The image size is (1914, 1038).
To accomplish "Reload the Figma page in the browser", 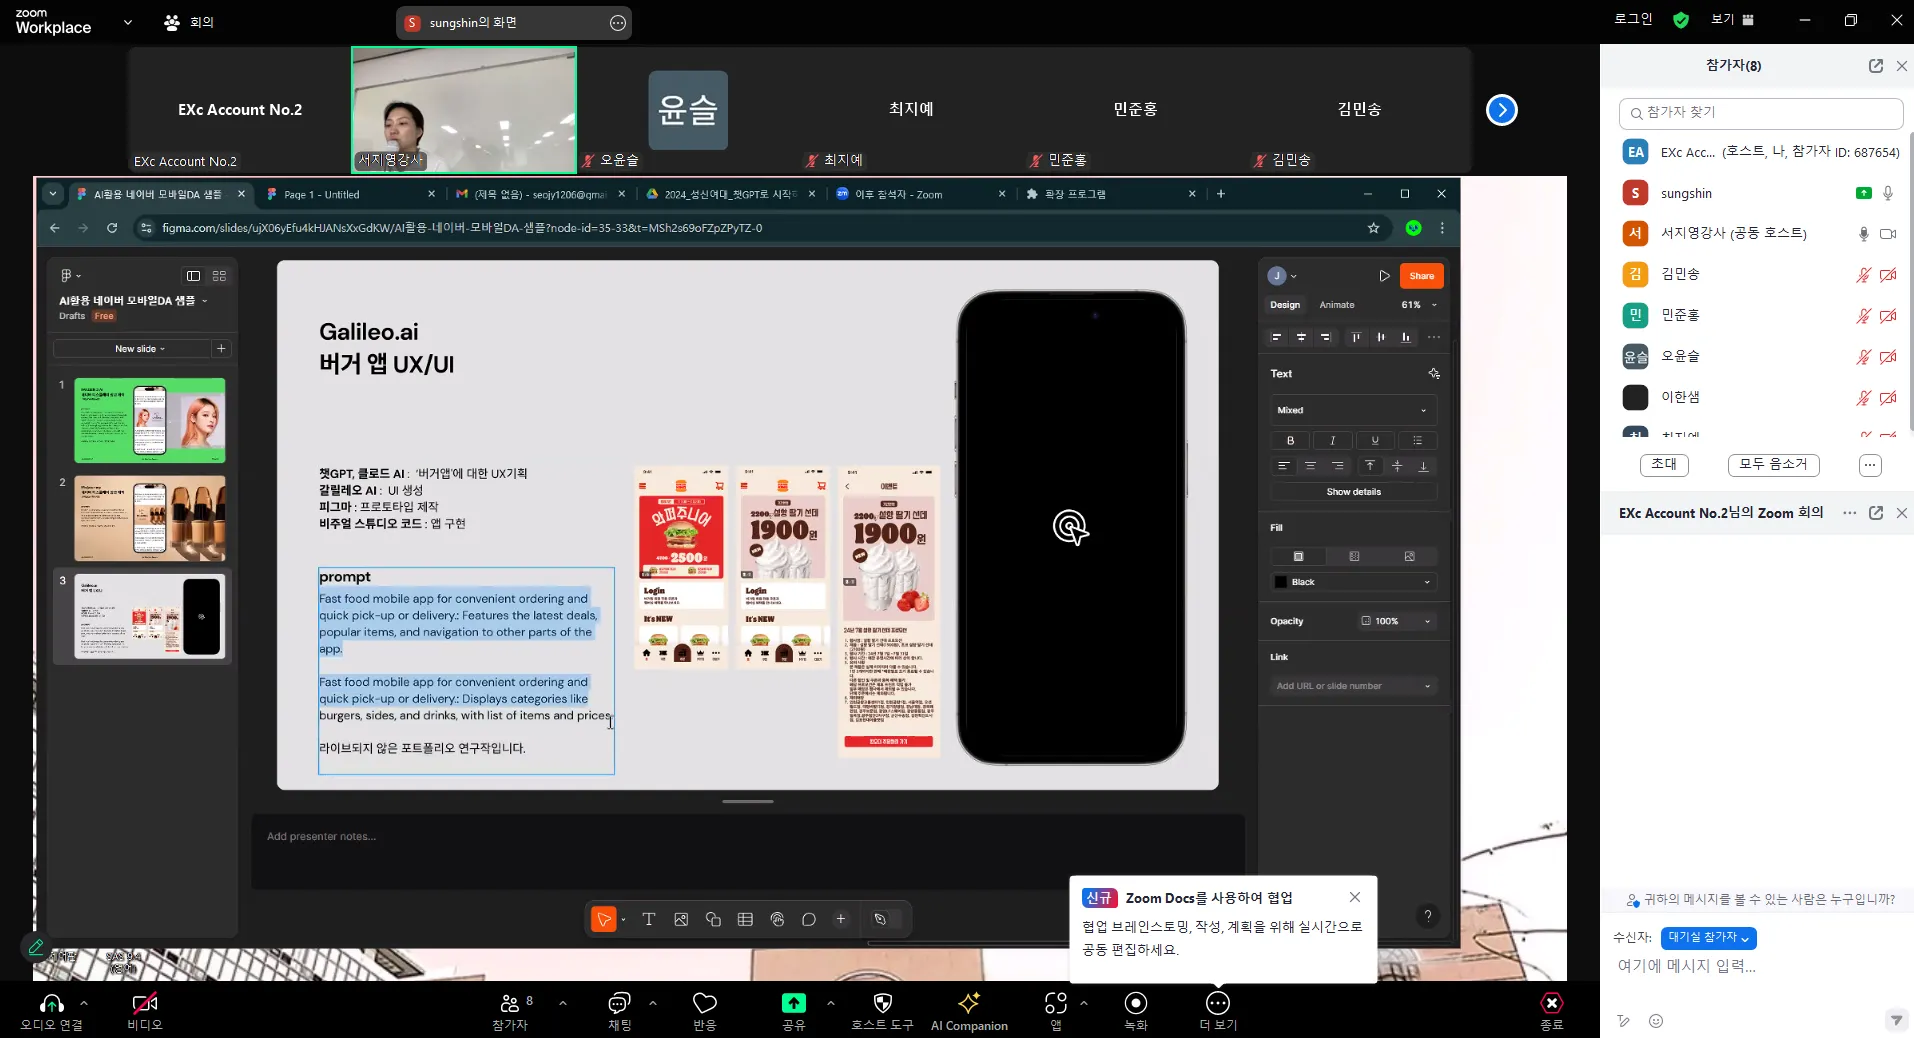I will click(x=112, y=228).
